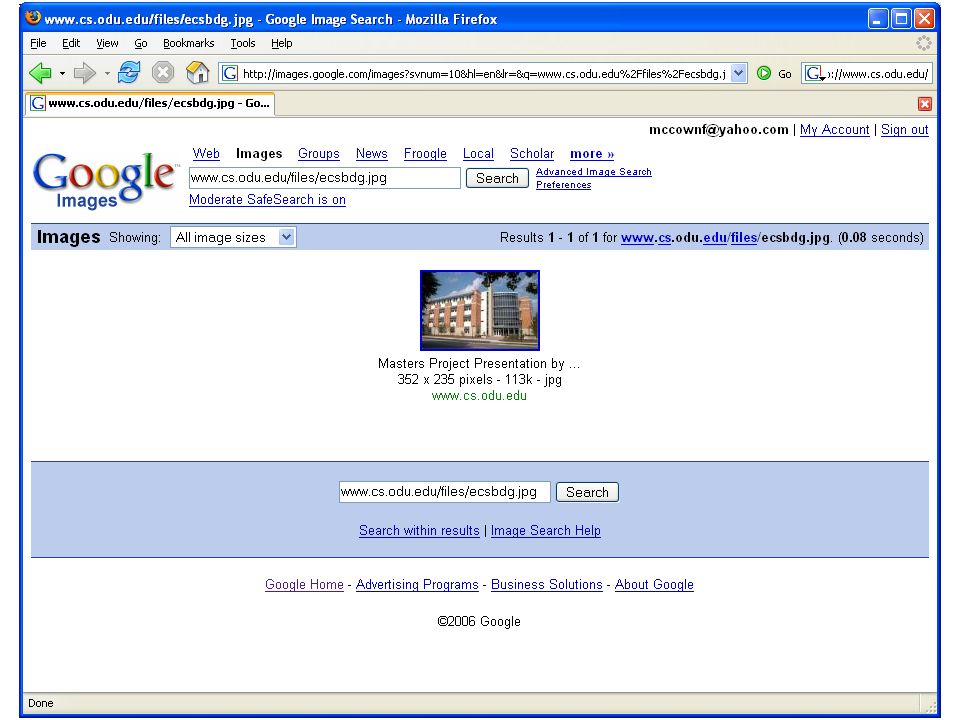Go to the Home page icon
This screenshot has height=720, width=960.
(x=197, y=73)
